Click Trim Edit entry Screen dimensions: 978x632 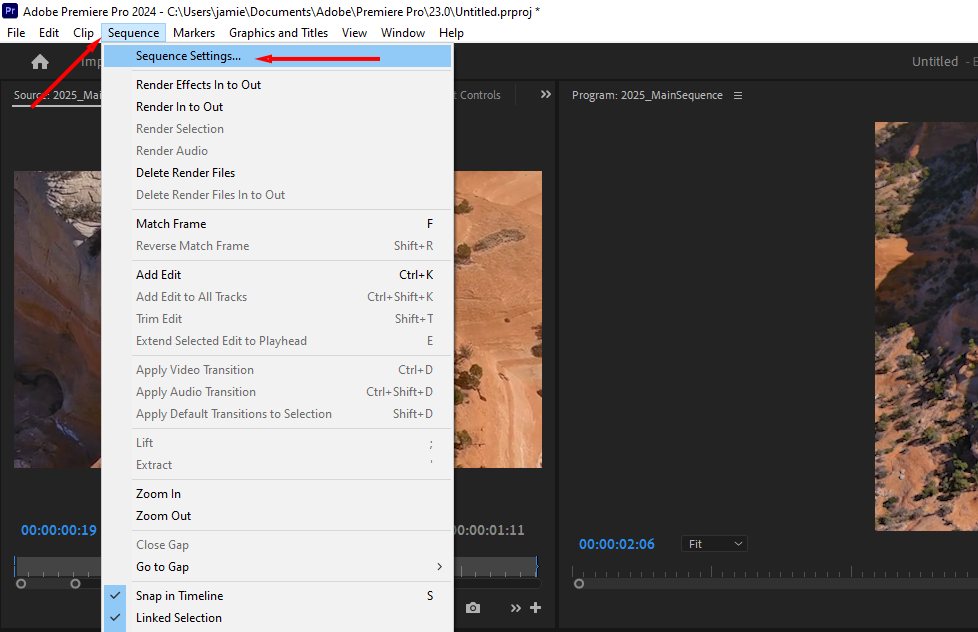coord(278,319)
